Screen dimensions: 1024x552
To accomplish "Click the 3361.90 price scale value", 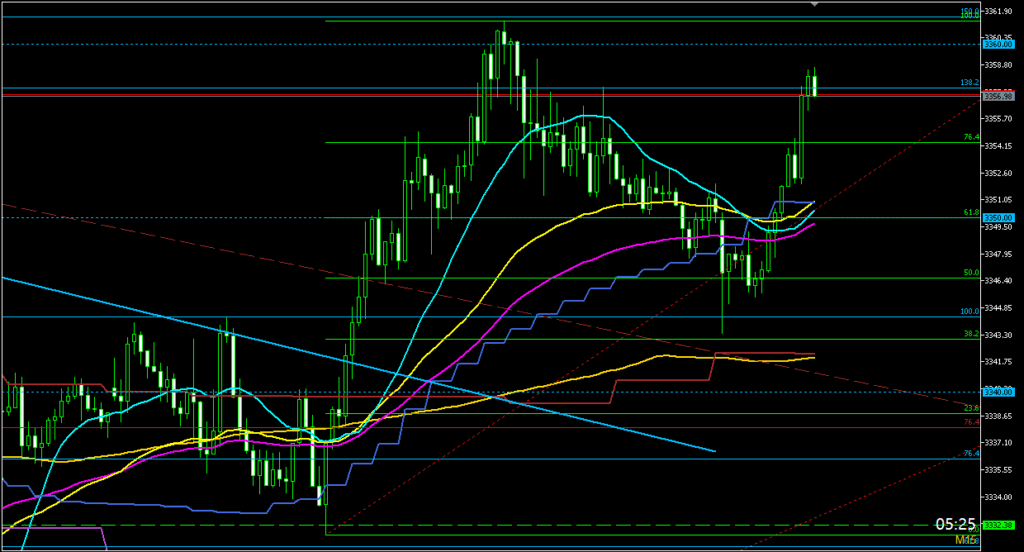I will click(x=999, y=11).
